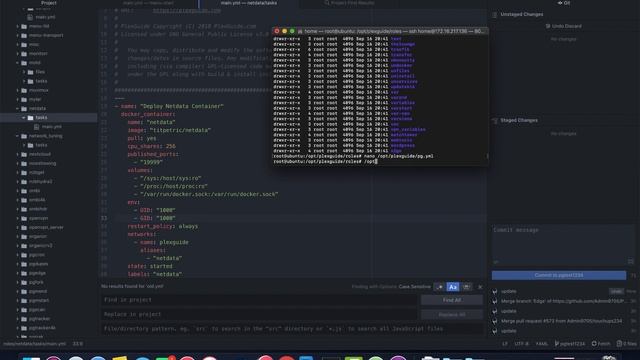The height and width of the screenshot is (360, 640).
Task: Expand the commit message editor
Action: point(631,261)
